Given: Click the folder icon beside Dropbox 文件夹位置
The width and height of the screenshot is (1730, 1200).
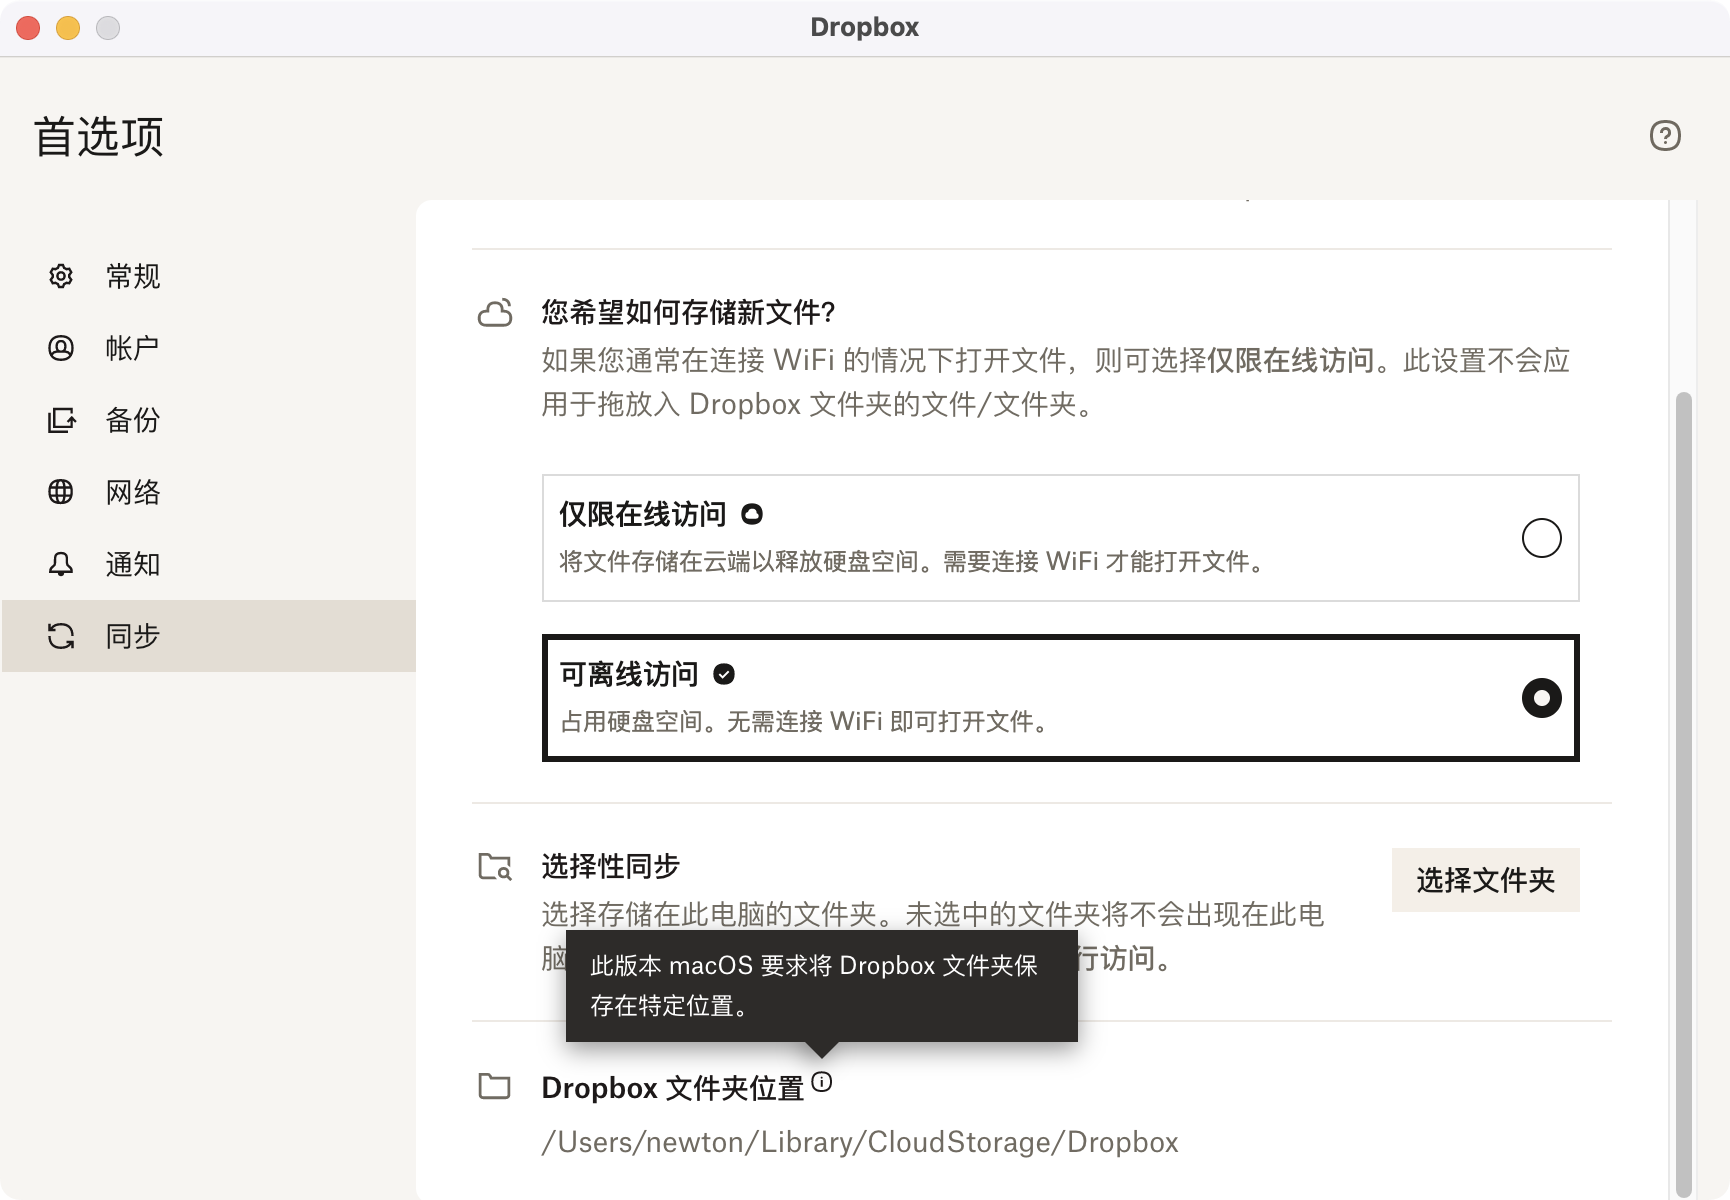Looking at the screenshot, I should (x=495, y=1086).
